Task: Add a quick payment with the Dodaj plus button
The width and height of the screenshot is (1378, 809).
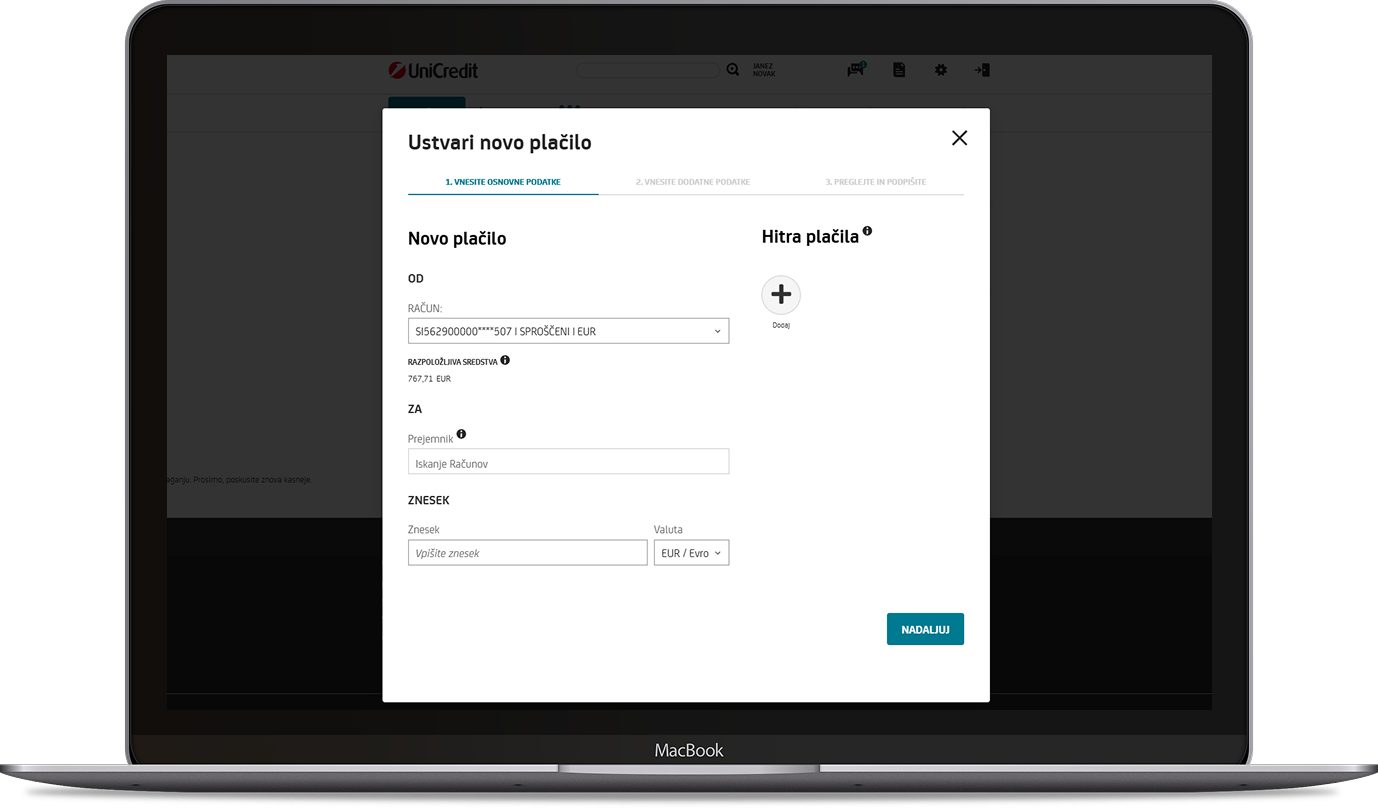Action: [x=781, y=295]
